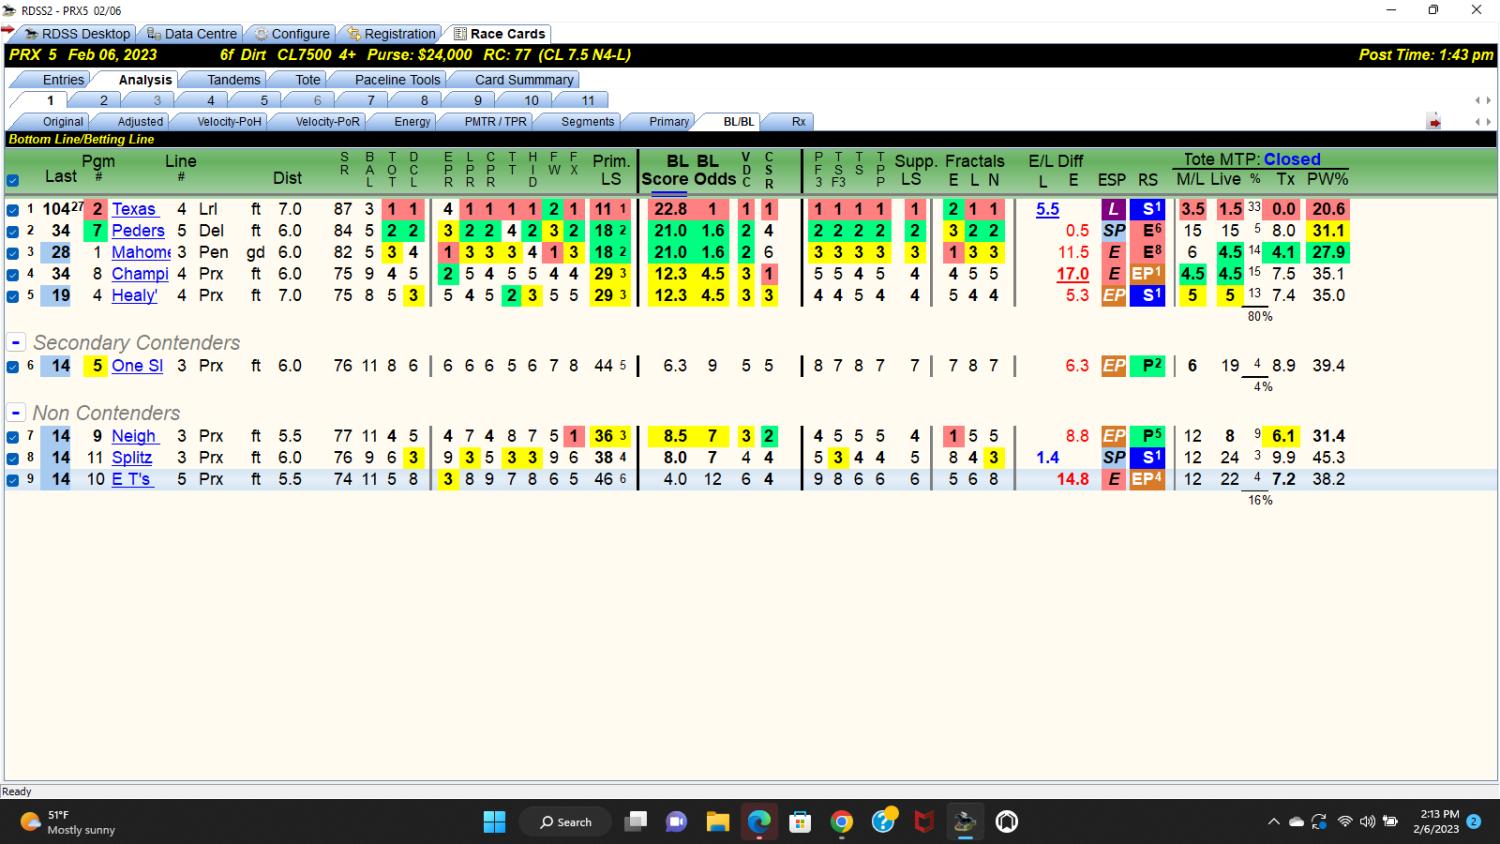This screenshot has height=844, width=1500.
Task: Select the Energy view tab
Action: point(412,121)
